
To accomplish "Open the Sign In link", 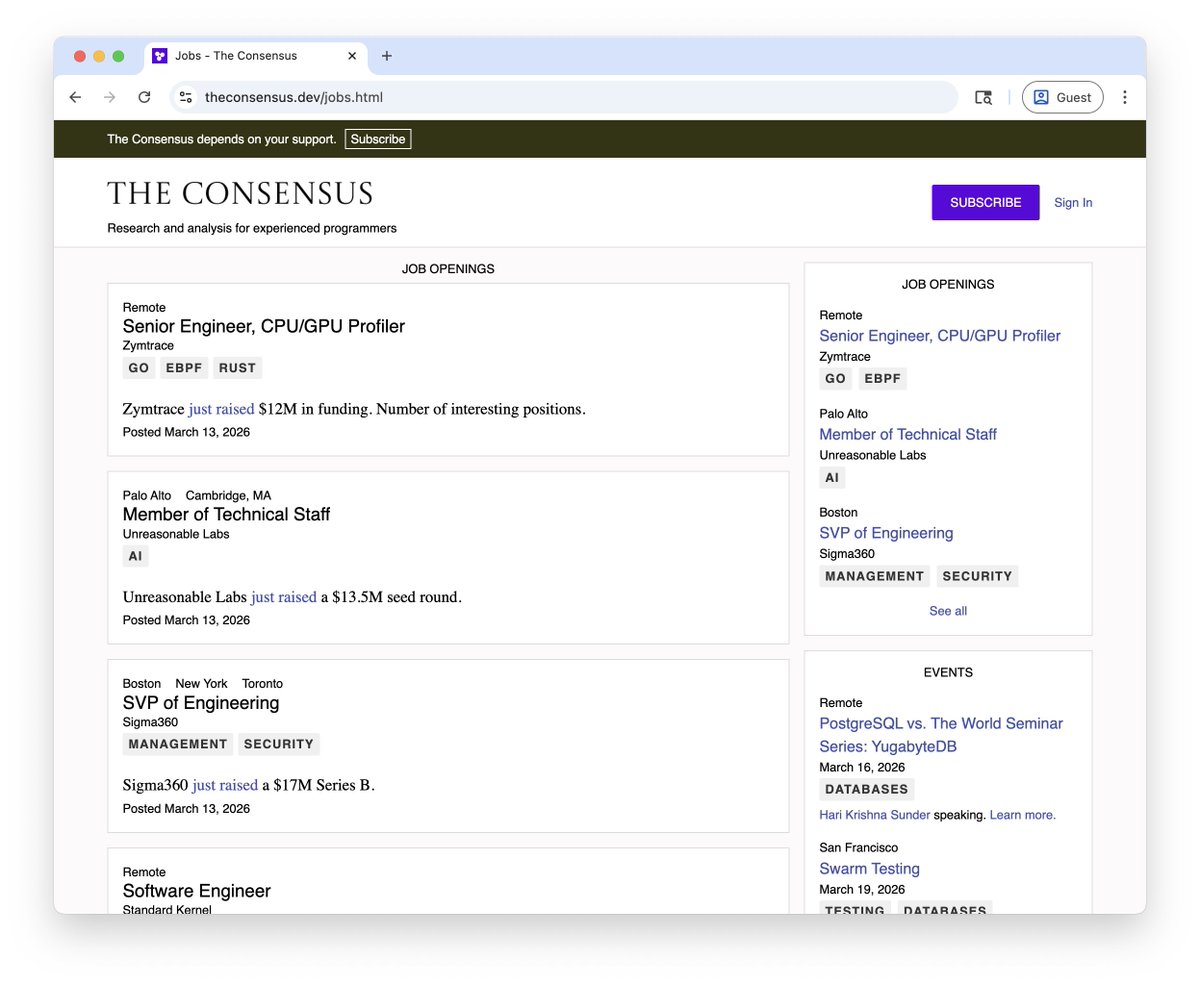I will (1073, 202).
